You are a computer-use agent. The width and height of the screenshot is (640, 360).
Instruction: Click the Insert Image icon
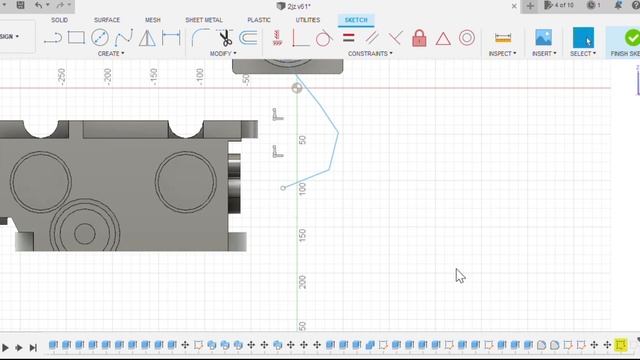pyautogui.click(x=544, y=38)
